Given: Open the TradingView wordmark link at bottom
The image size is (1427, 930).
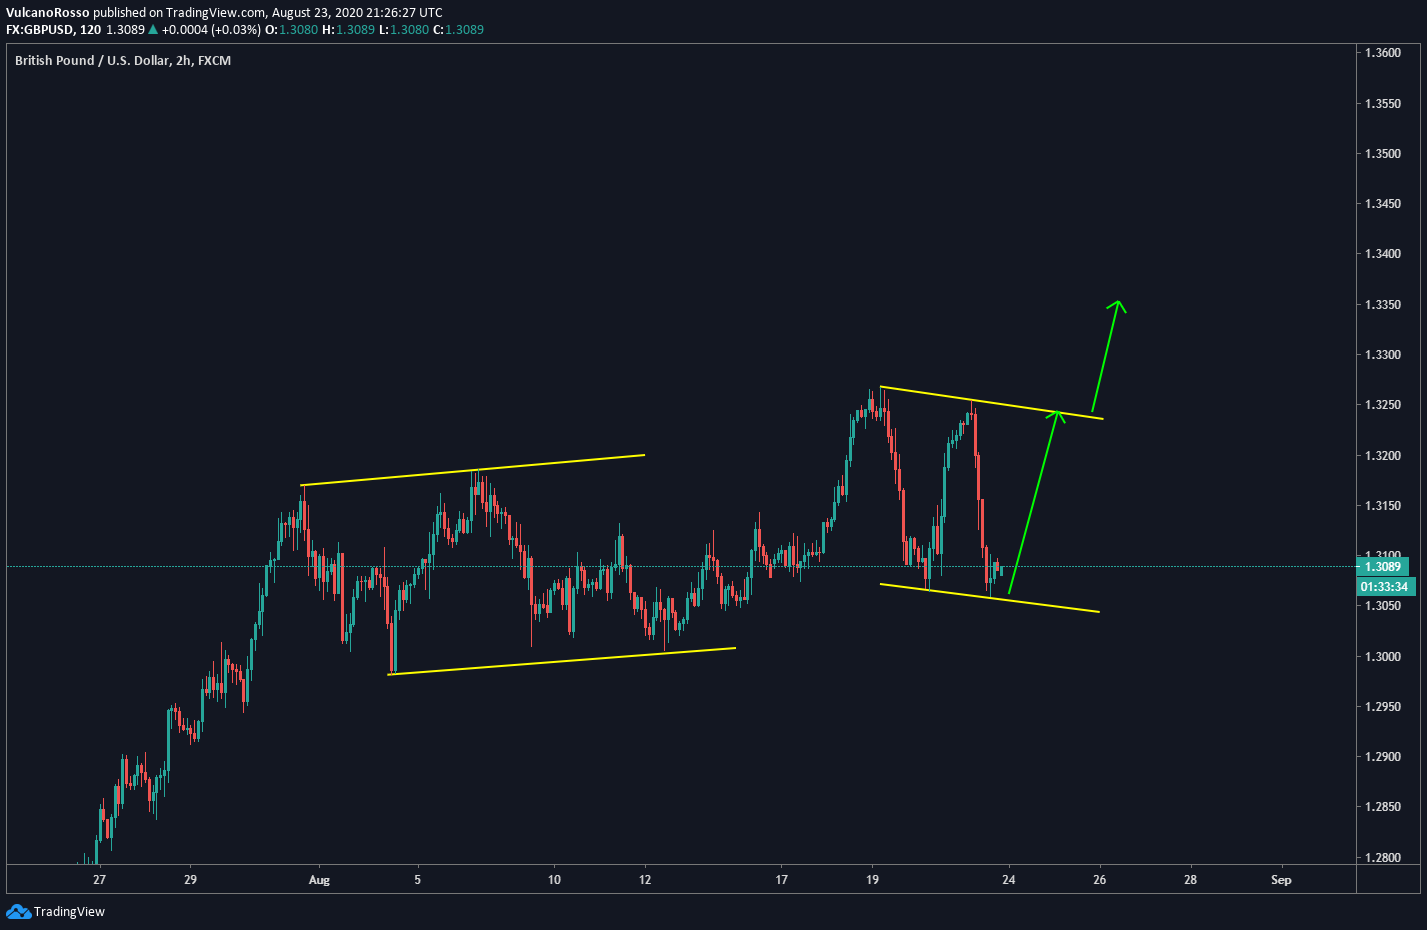Looking at the screenshot, I should (x=69, y=911).
